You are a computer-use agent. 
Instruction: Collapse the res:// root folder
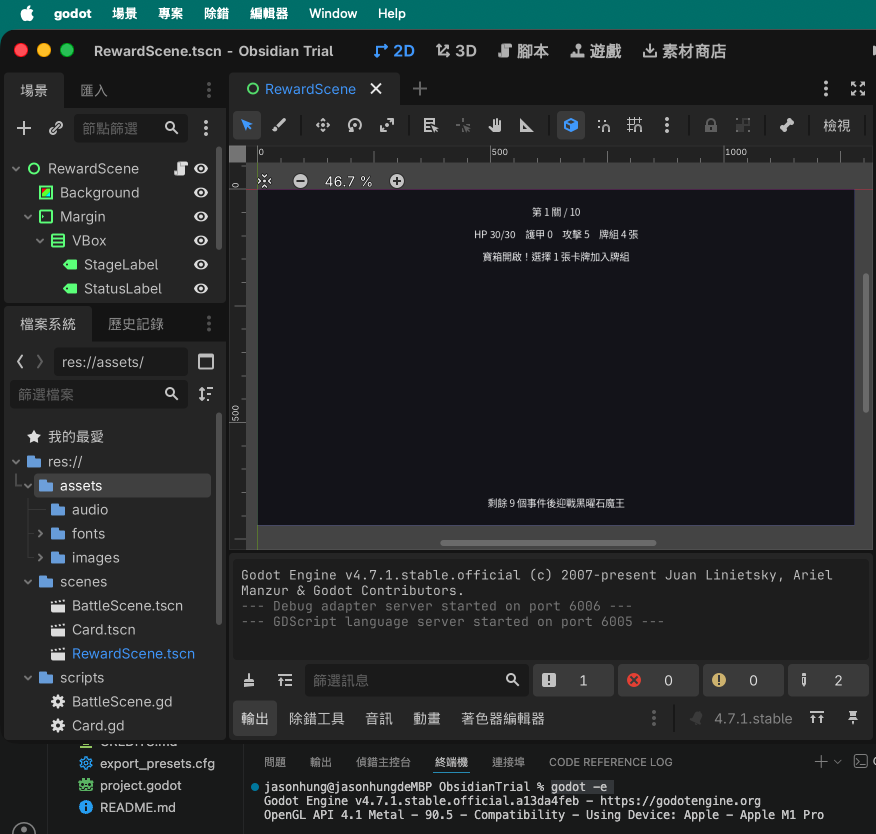(16, 461)
